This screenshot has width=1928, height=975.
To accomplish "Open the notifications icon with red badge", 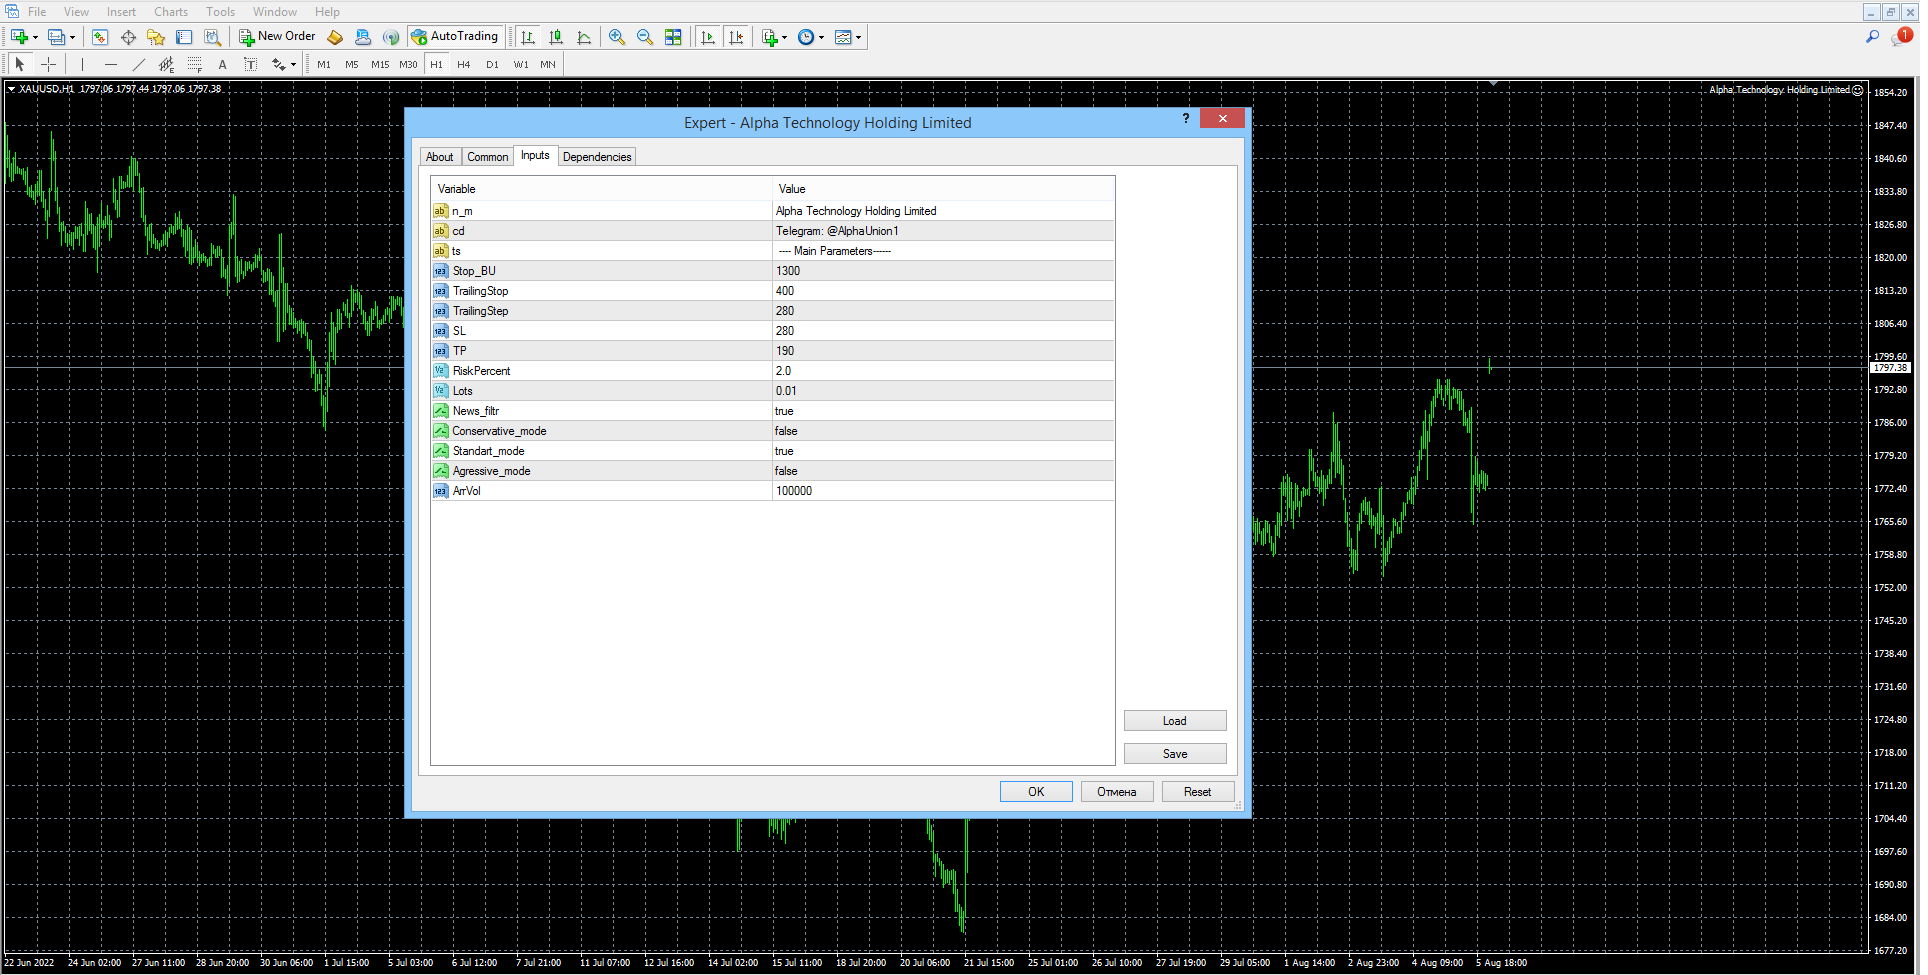I will point(1901,37).
